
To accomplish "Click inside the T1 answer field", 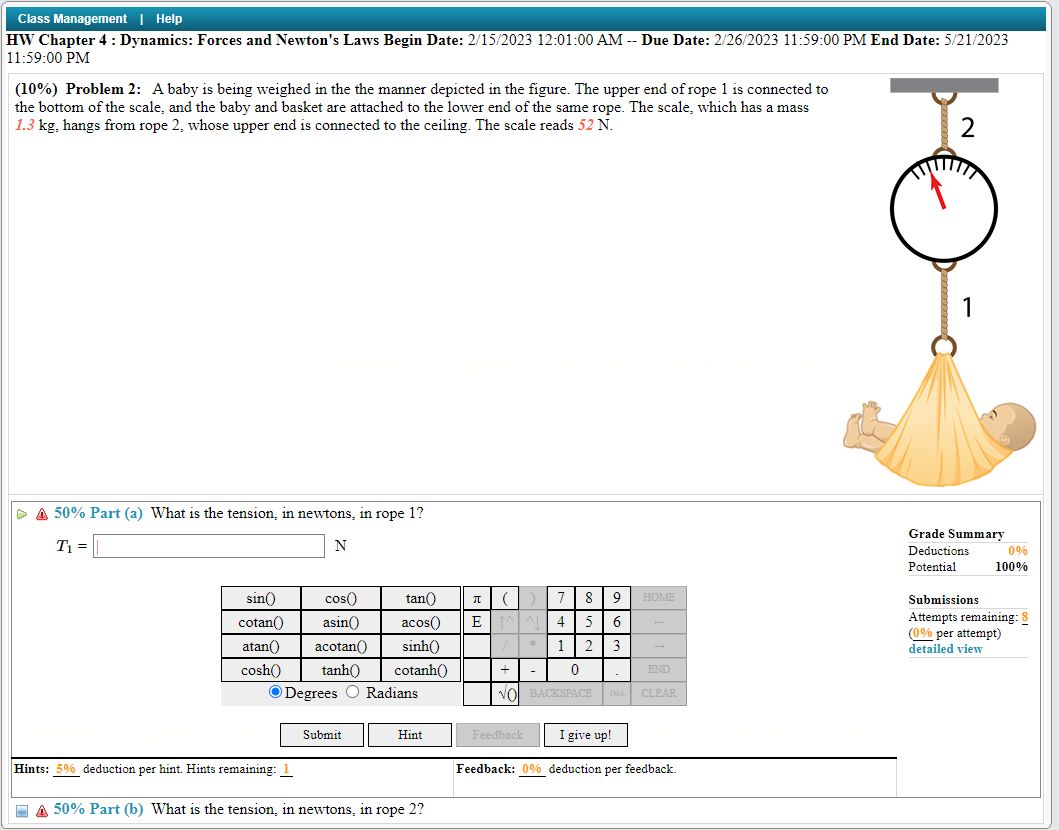I will coord(208,546).
